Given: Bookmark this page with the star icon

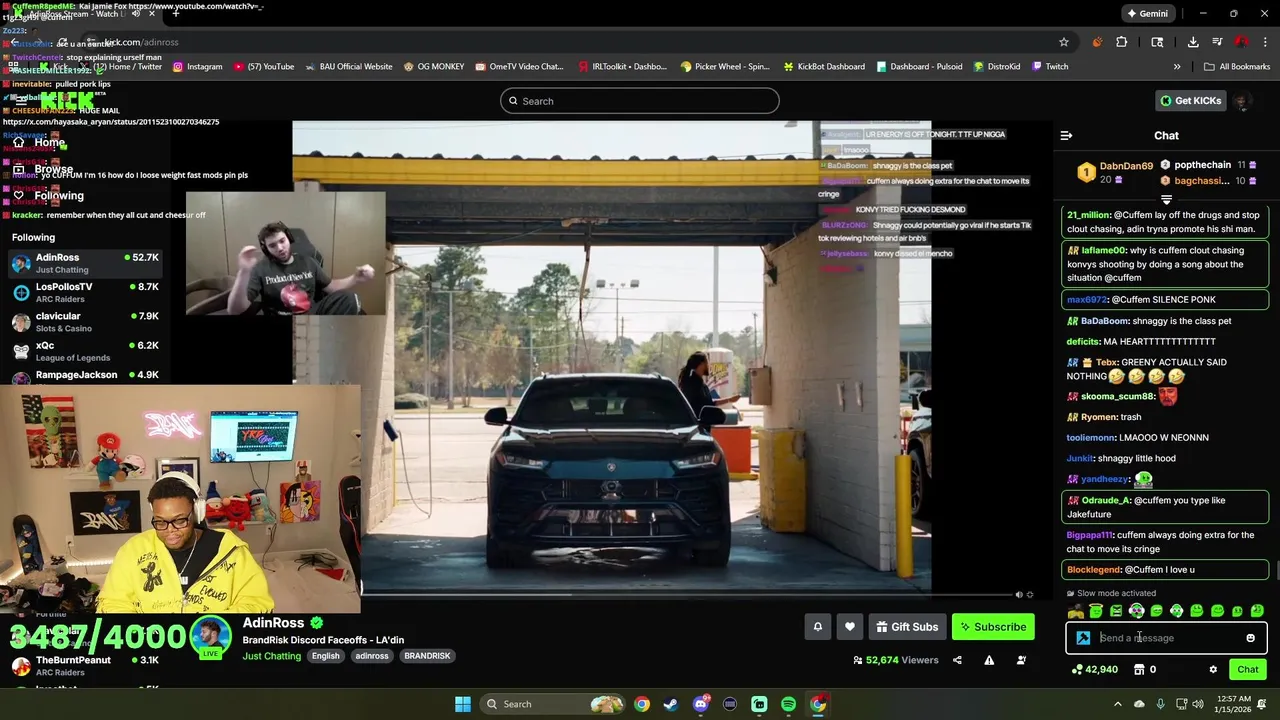Looking at the screenshot, I should pyautogui.click(x=1064, y=42).
